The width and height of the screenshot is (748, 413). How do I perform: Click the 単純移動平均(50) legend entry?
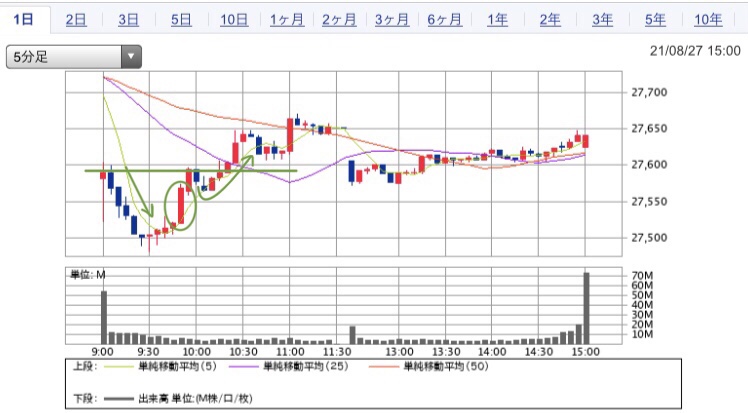point(446,366)
